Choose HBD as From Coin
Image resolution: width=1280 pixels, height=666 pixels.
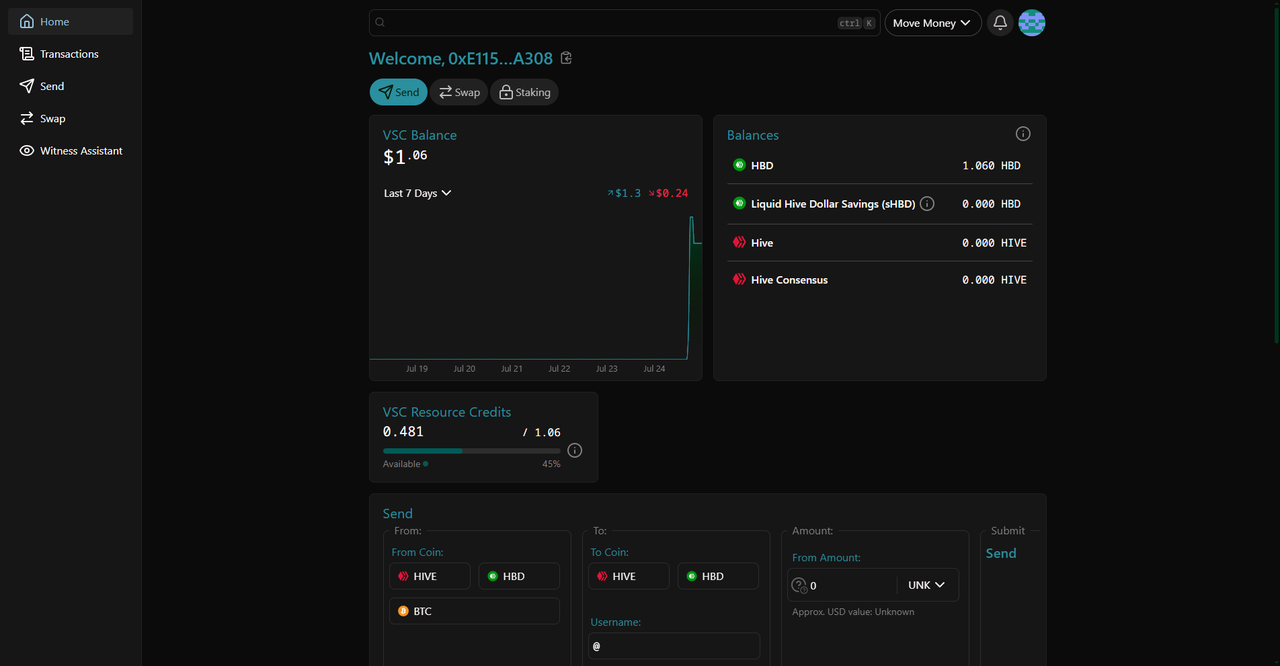tap(519, 576)
